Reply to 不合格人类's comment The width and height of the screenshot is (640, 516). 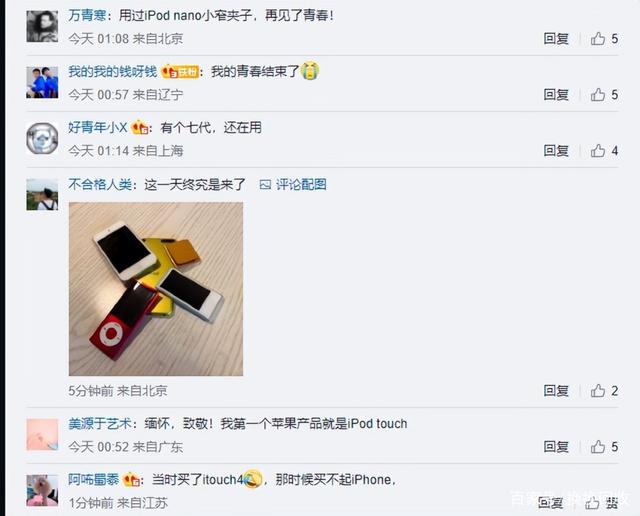[x=556, y=391]
